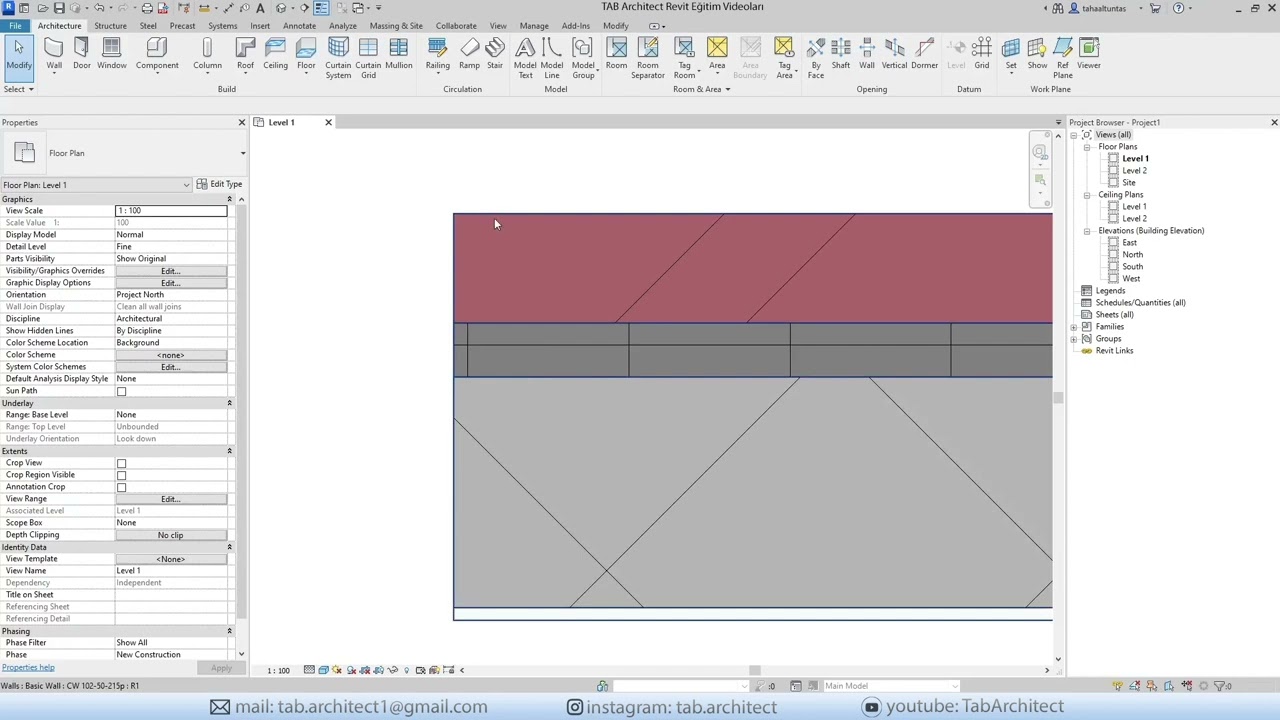Select the Column tool
This screenshot has width=1280, height=720.
[207, 54]
